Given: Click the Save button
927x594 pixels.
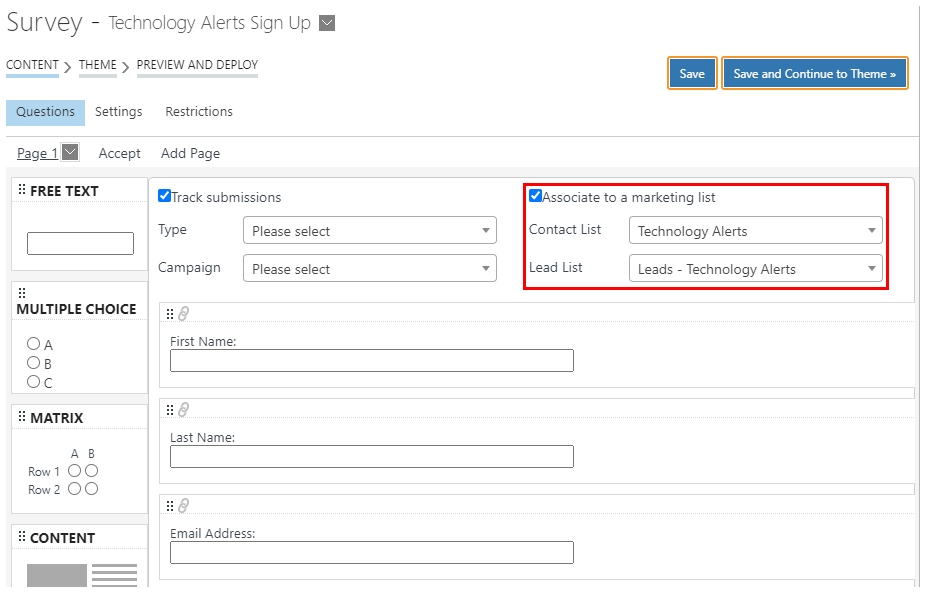Looking at the screenshot, I should click(x=692, y=73).
